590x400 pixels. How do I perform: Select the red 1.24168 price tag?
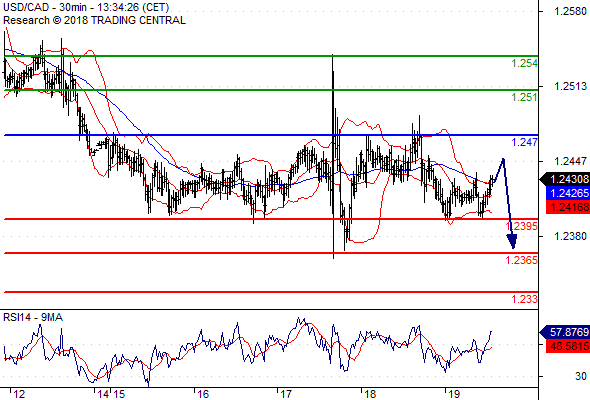[x=568, y=207]
